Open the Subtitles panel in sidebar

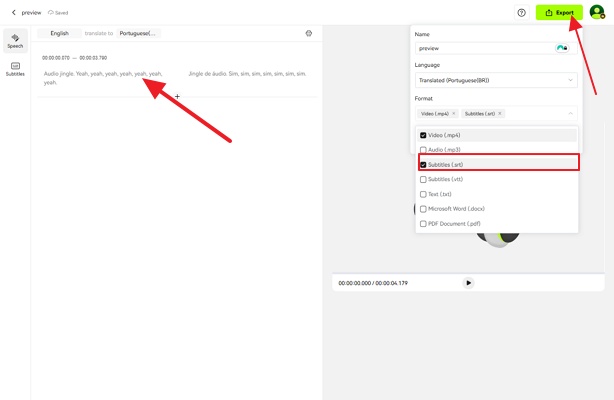15,69
